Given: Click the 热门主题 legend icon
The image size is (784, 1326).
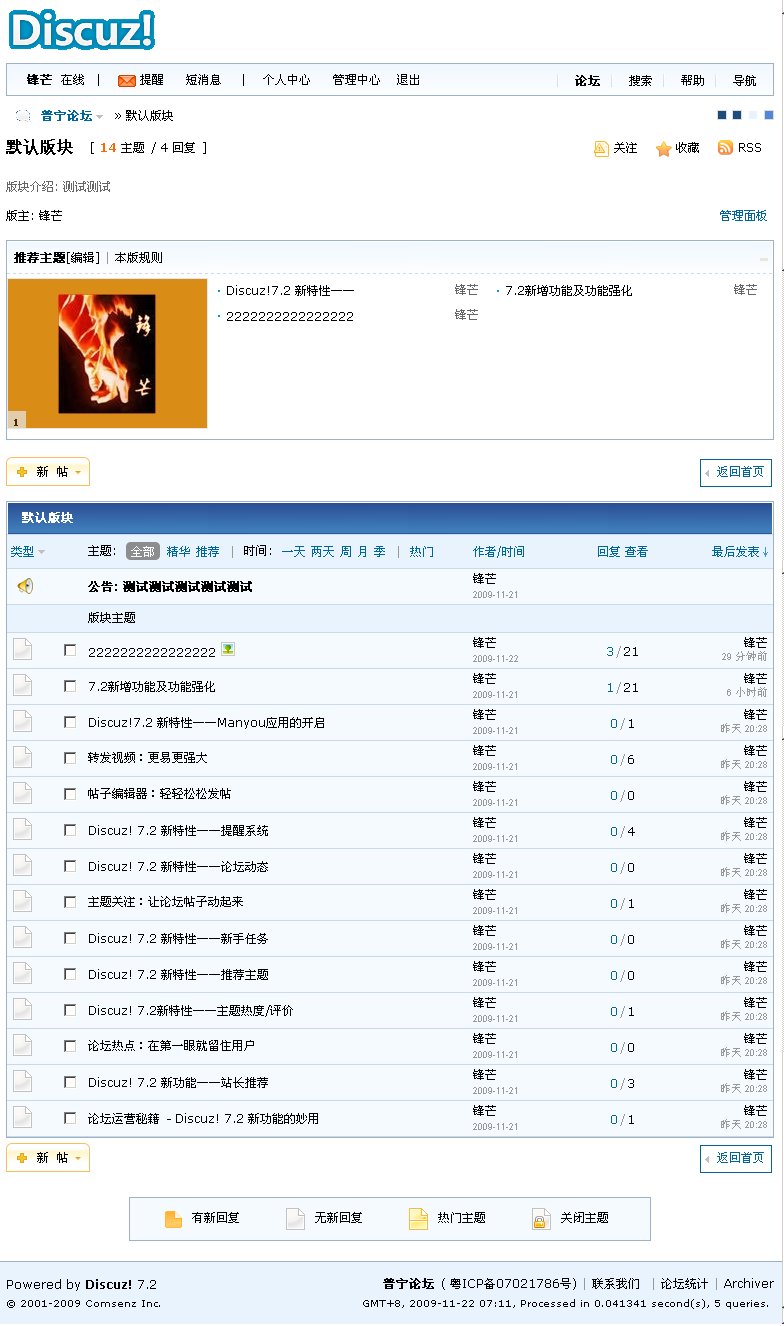Looking at the screenshot, I should 418,1218.
